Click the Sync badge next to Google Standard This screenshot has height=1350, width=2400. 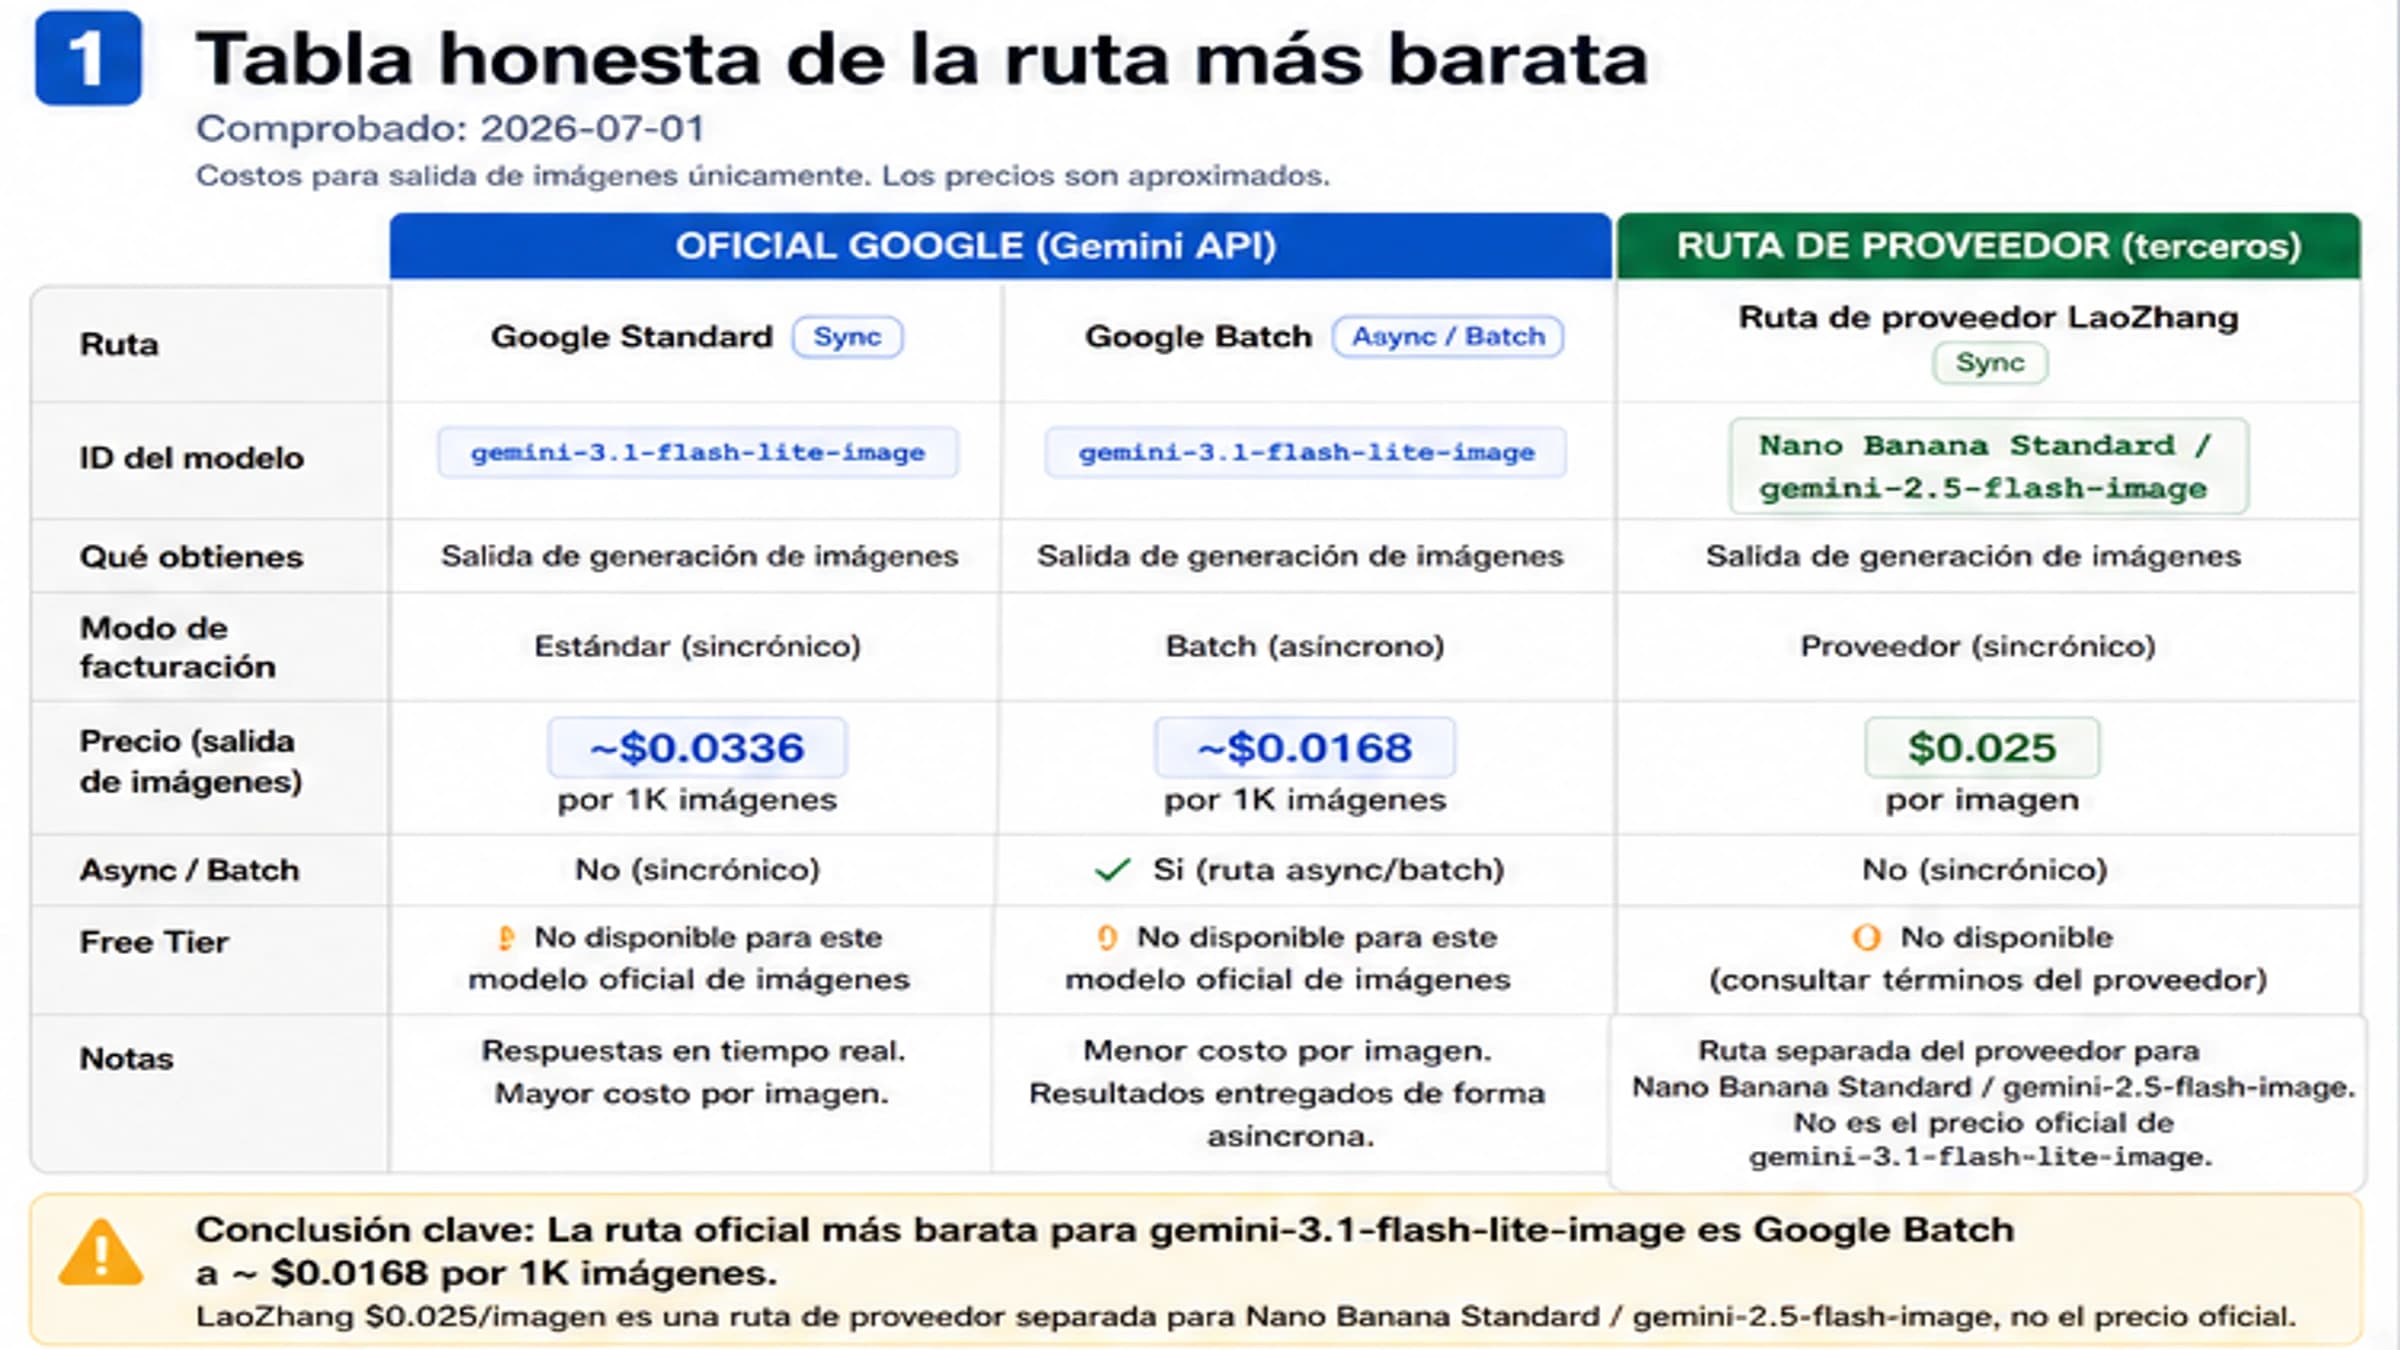(847, 337)
